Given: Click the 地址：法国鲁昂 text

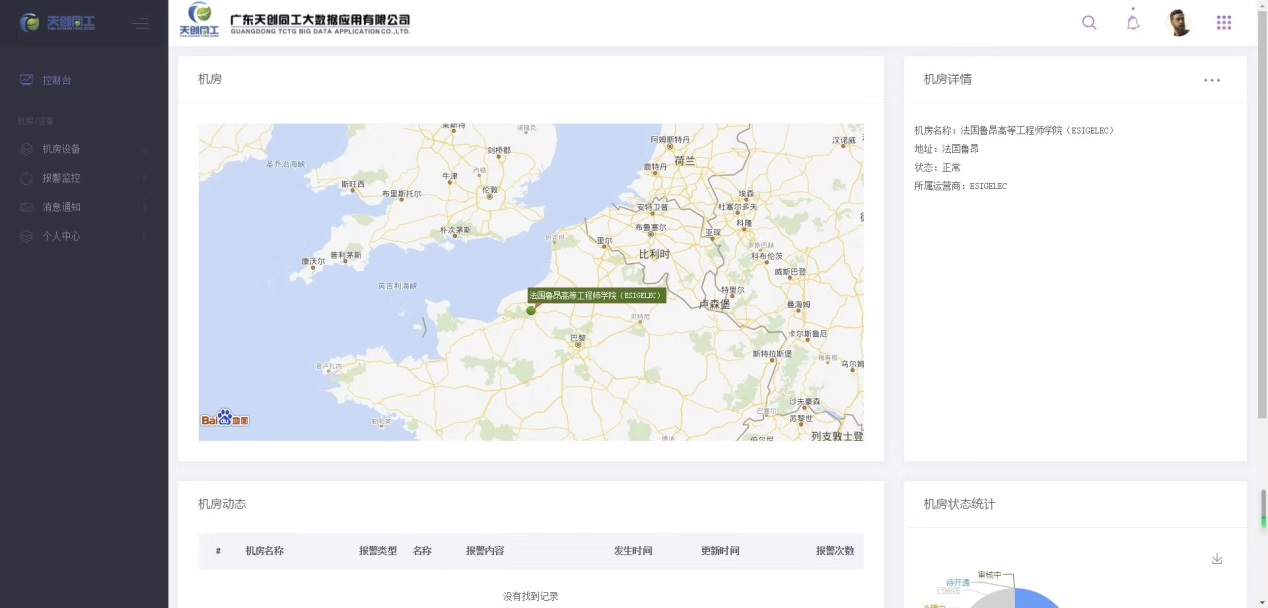Looking at the screenshot, I should pos(946,149).
